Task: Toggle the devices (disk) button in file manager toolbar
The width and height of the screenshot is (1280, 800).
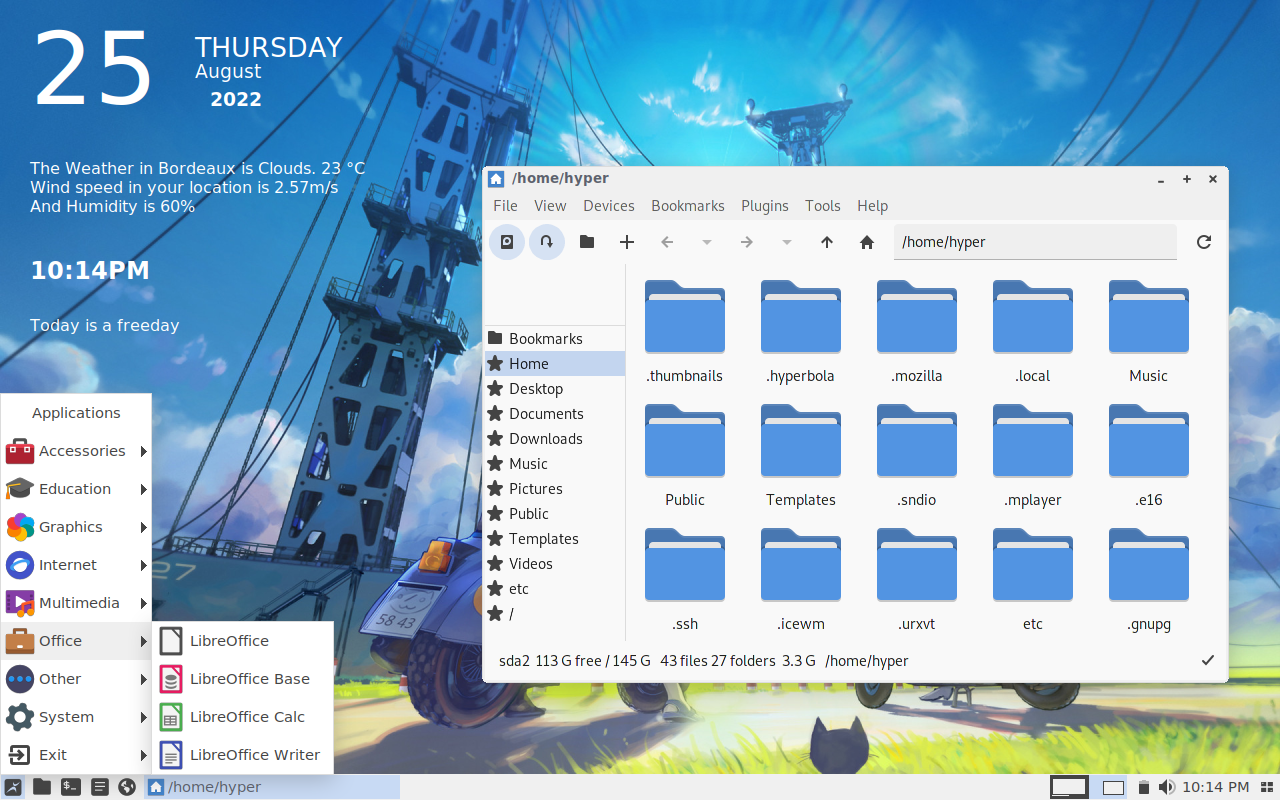Action: [x=507, y=242]
